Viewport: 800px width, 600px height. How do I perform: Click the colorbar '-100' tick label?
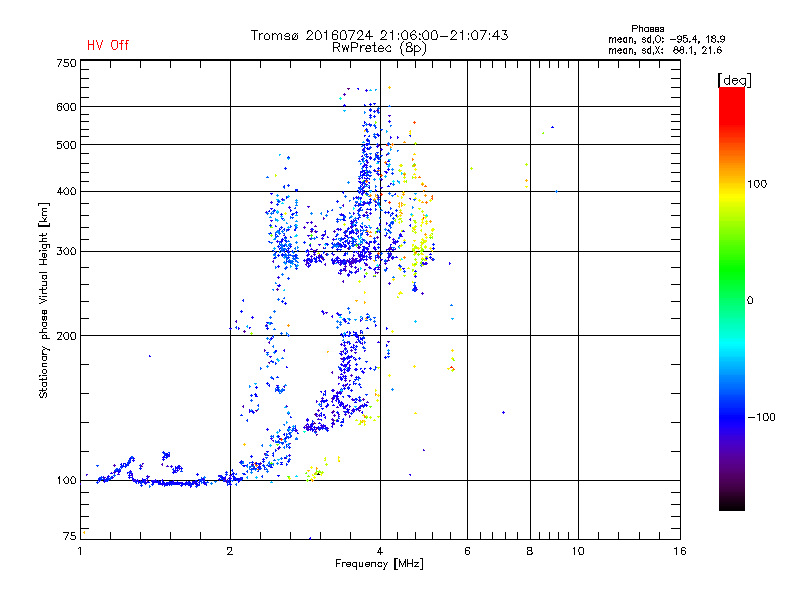761,417
